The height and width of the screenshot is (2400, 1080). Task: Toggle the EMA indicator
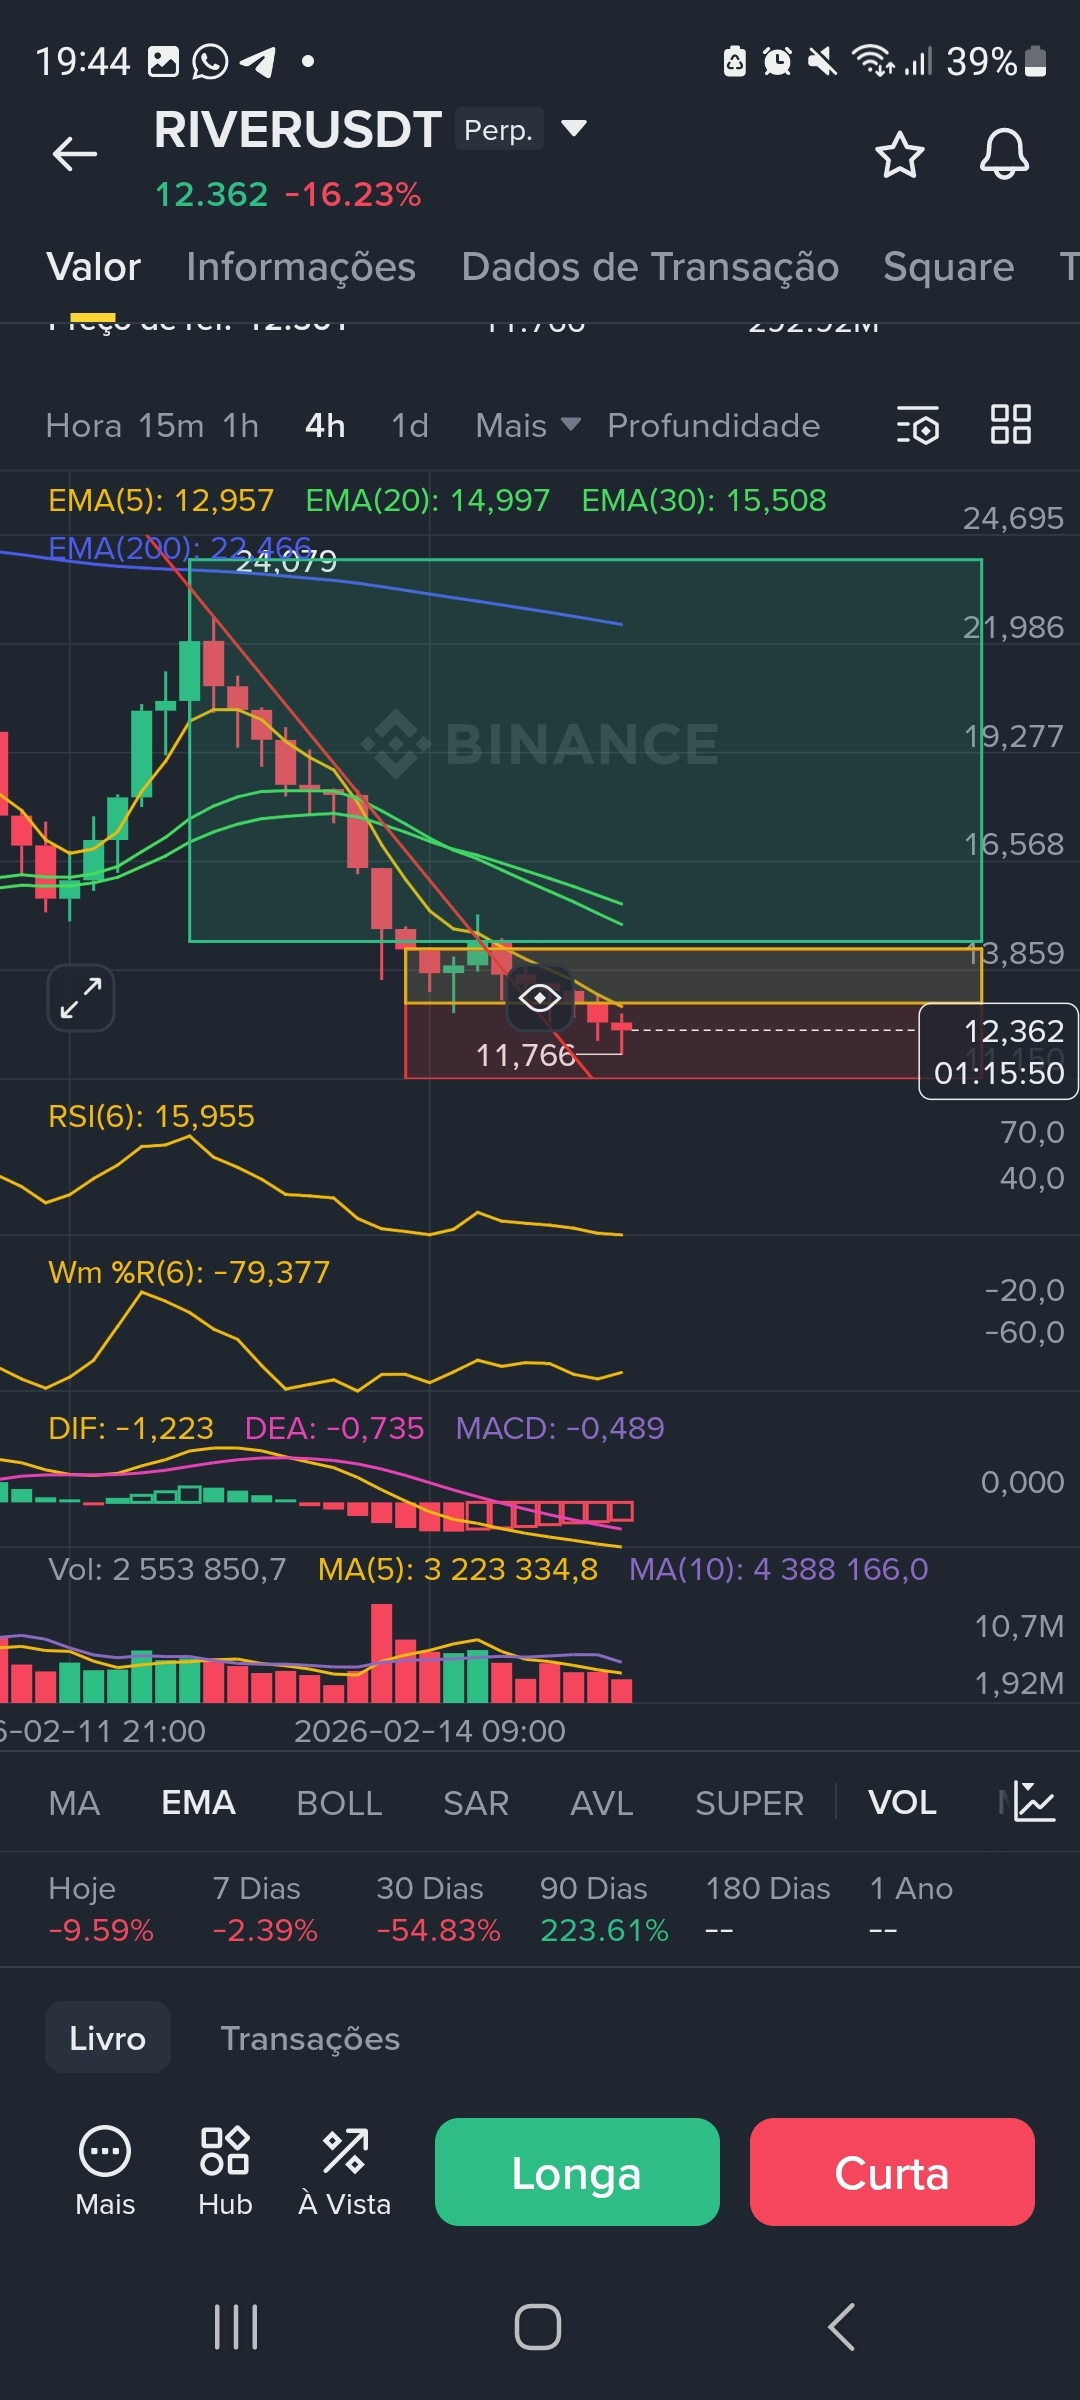[x=198, y=1803]
